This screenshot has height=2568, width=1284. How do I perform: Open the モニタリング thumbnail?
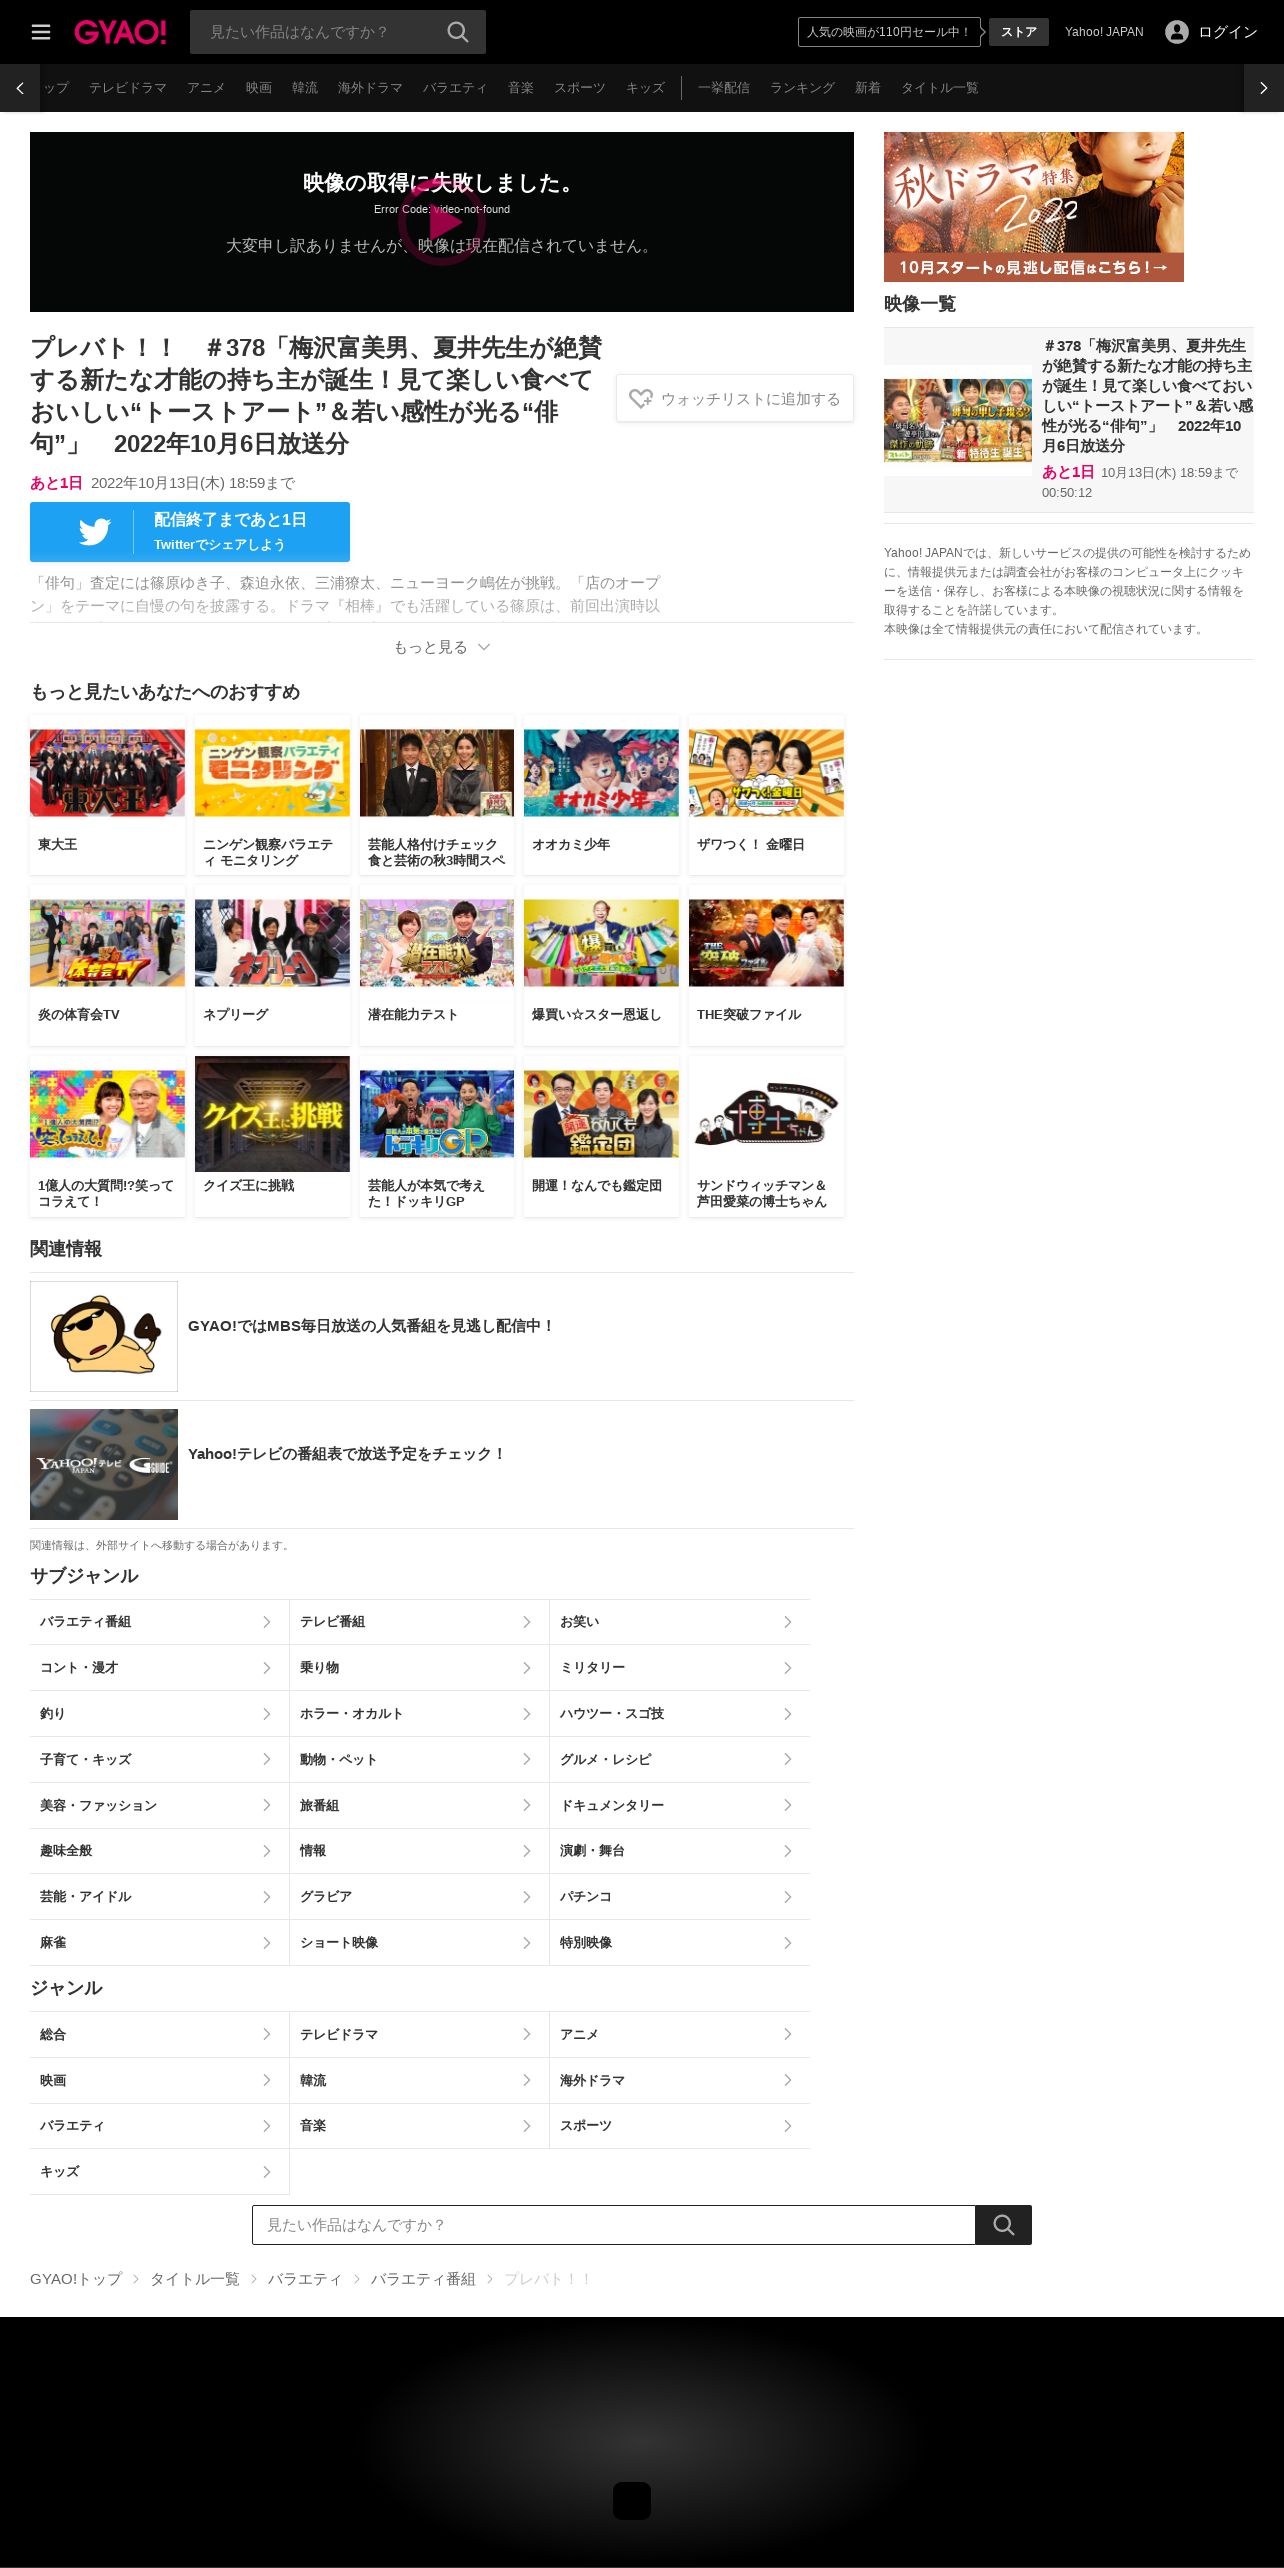pos(272,773)
